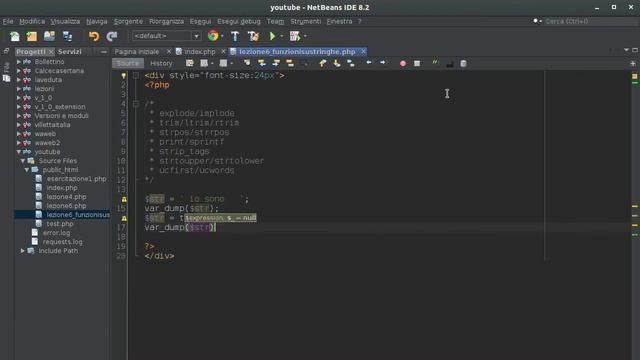The width and height of the screenshot is (640, 360).
Task: Open the Run Project dropdown arrow
Action: click(282, 36)
